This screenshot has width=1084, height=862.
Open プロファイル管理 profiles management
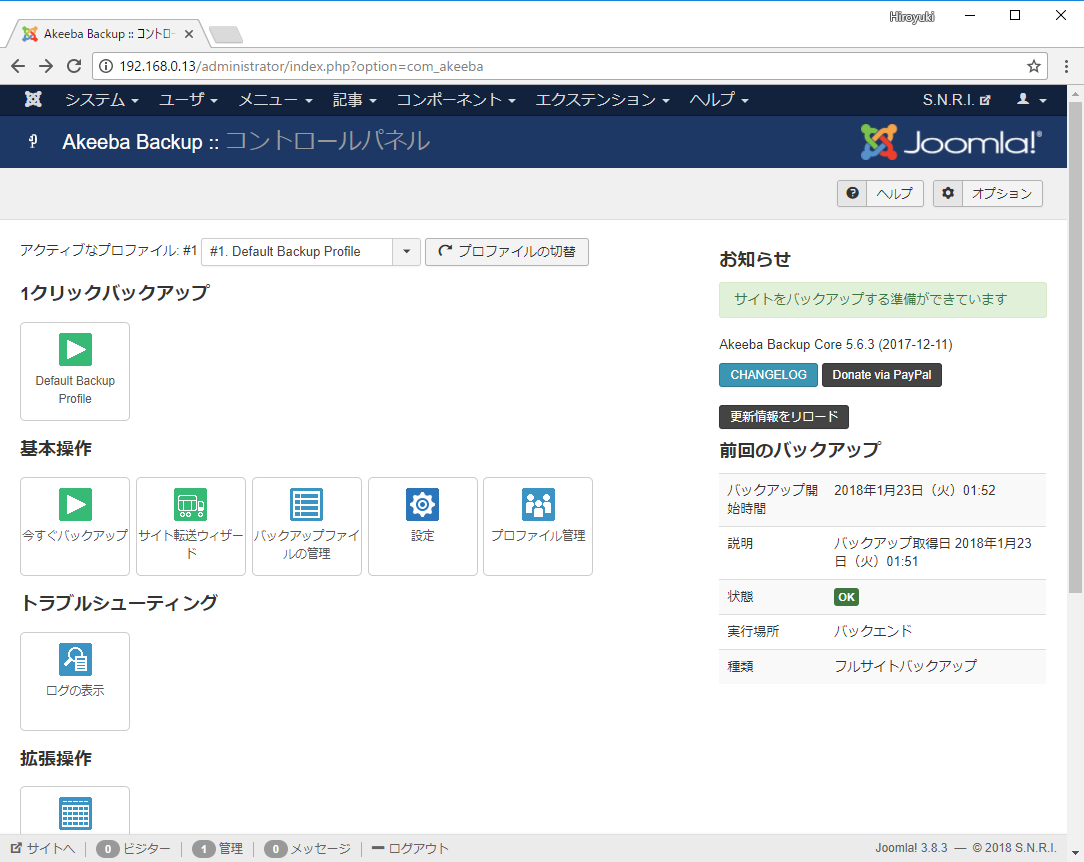[538, 526]
